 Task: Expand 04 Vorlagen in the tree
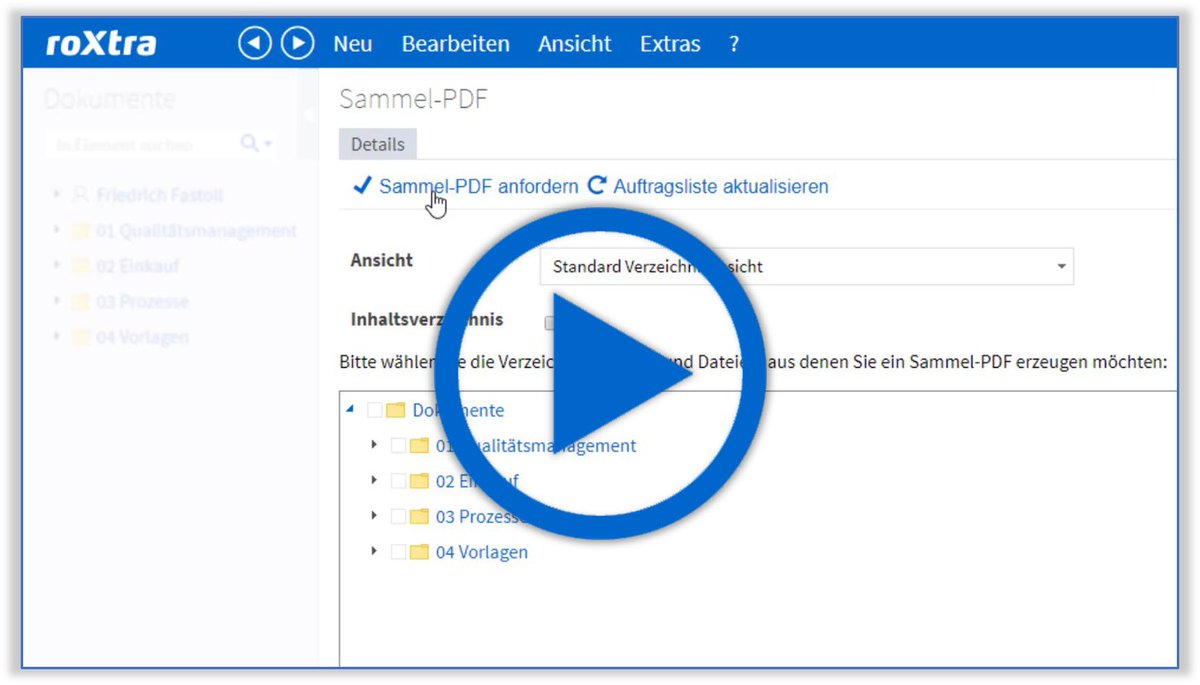(x=374, y=551)
